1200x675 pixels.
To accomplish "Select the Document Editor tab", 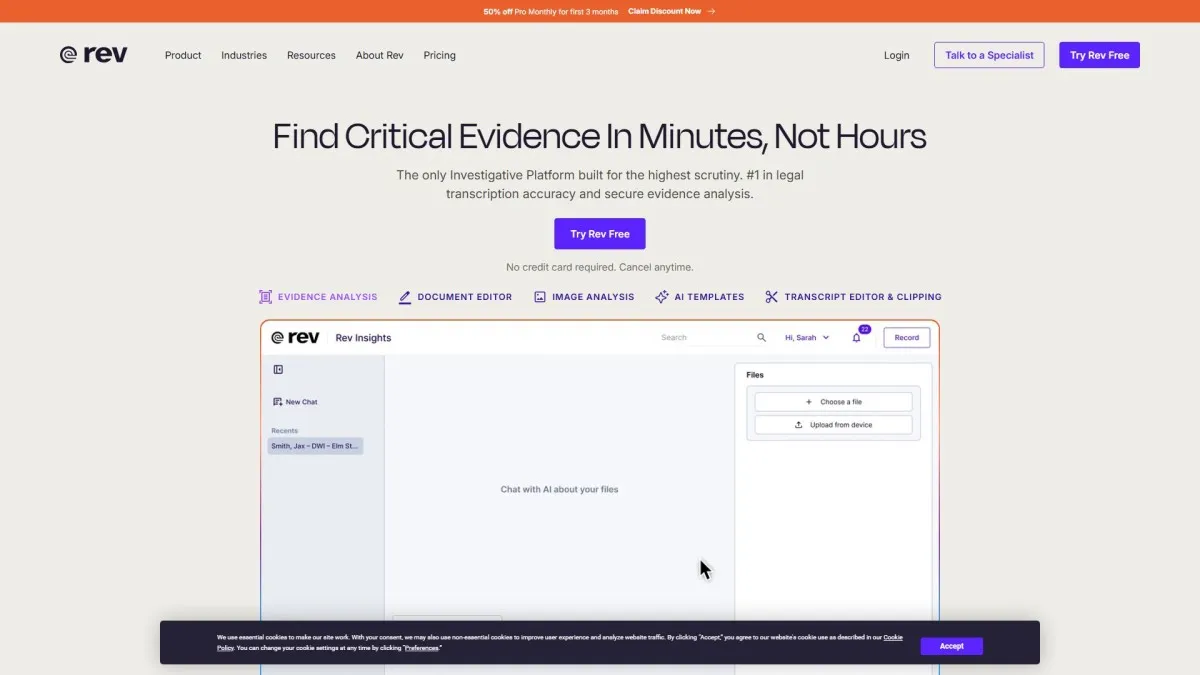I will pos(455,297).
